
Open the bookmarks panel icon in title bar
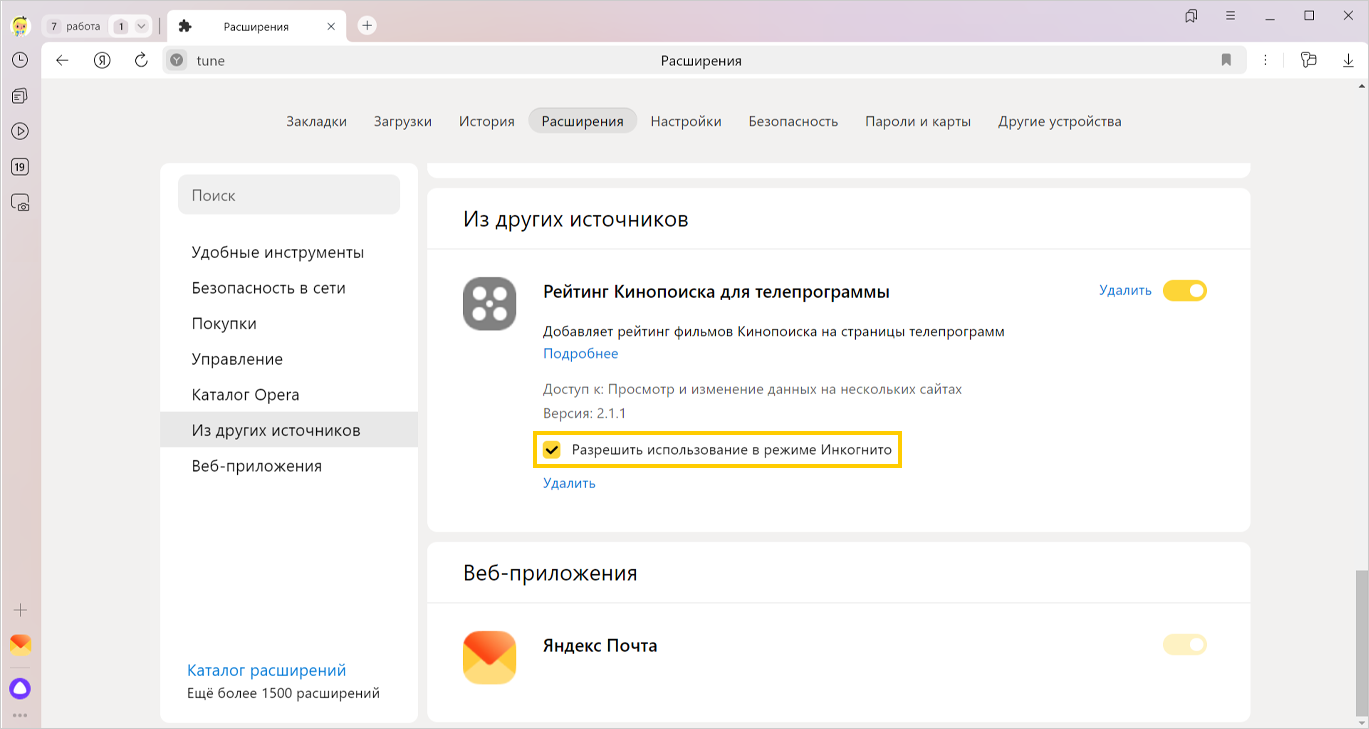point(1191,16)
